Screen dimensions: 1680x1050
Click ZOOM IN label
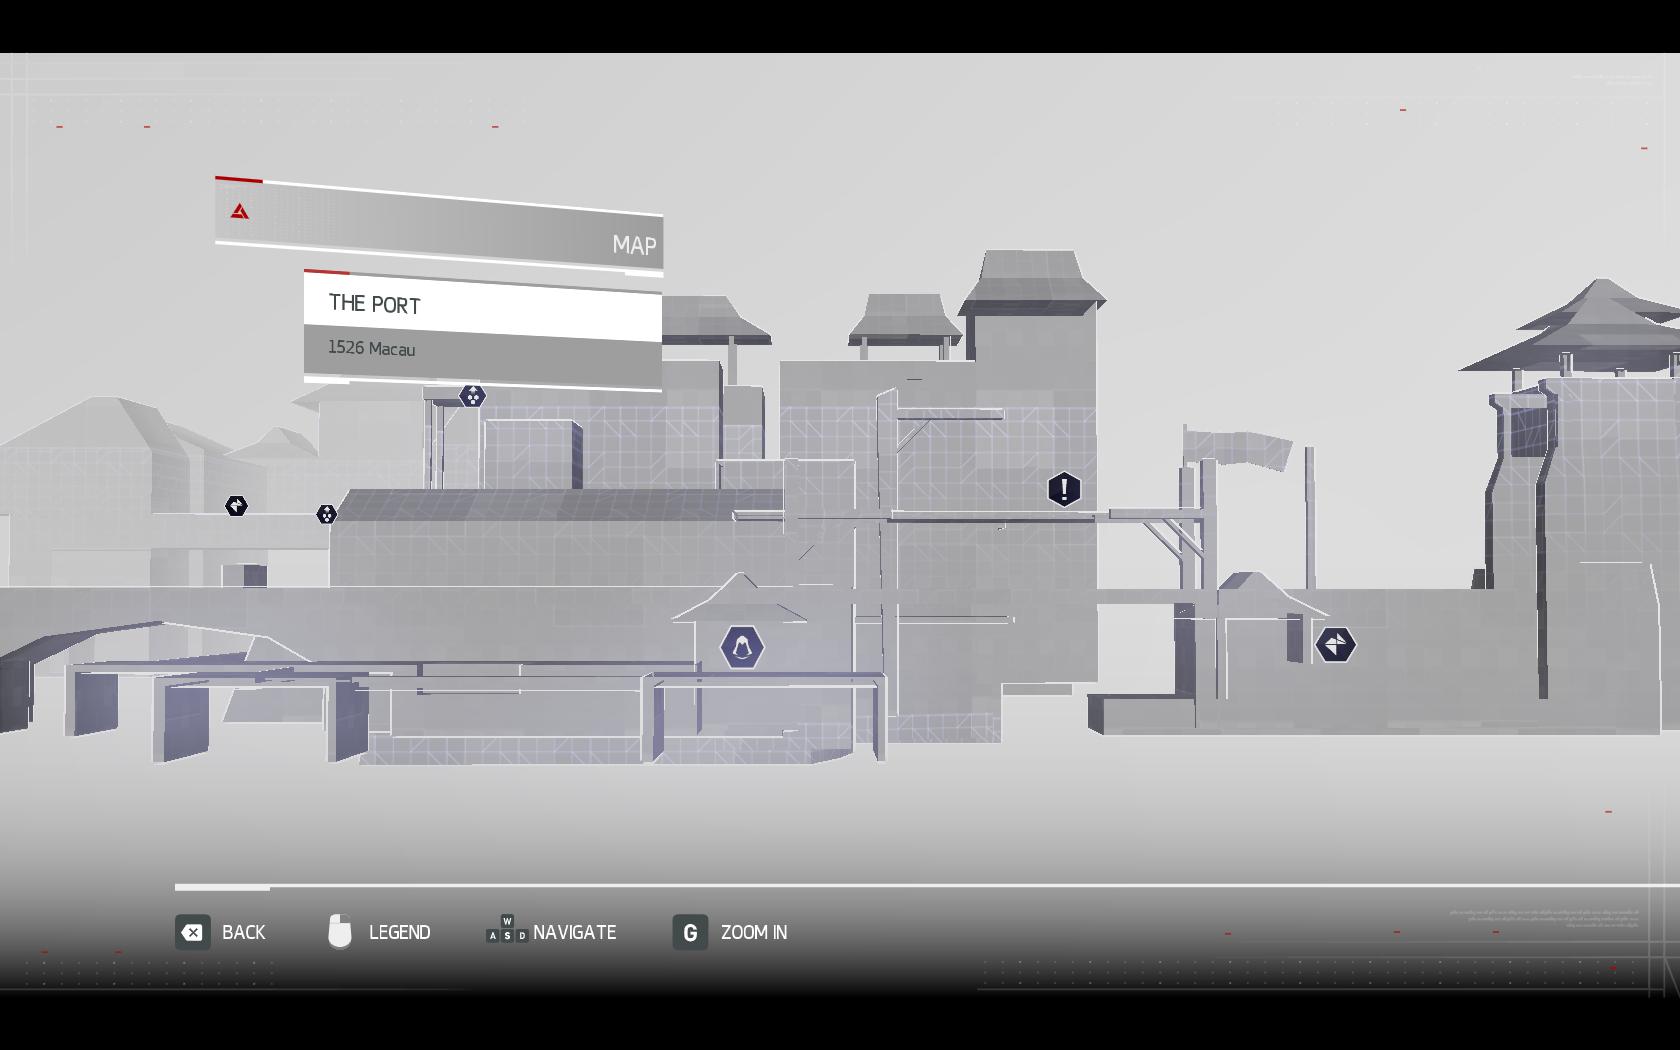click(x=754, y=932)
